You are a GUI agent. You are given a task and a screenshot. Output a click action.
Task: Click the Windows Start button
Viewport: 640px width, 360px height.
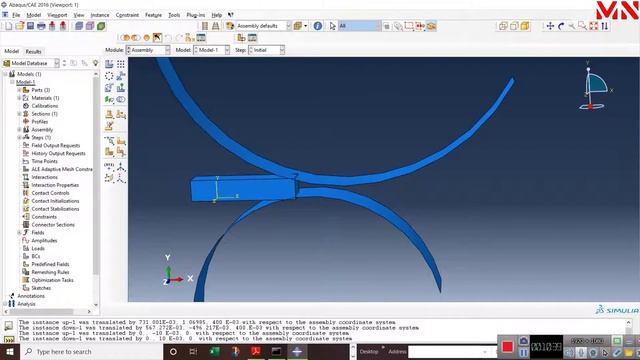9,352
